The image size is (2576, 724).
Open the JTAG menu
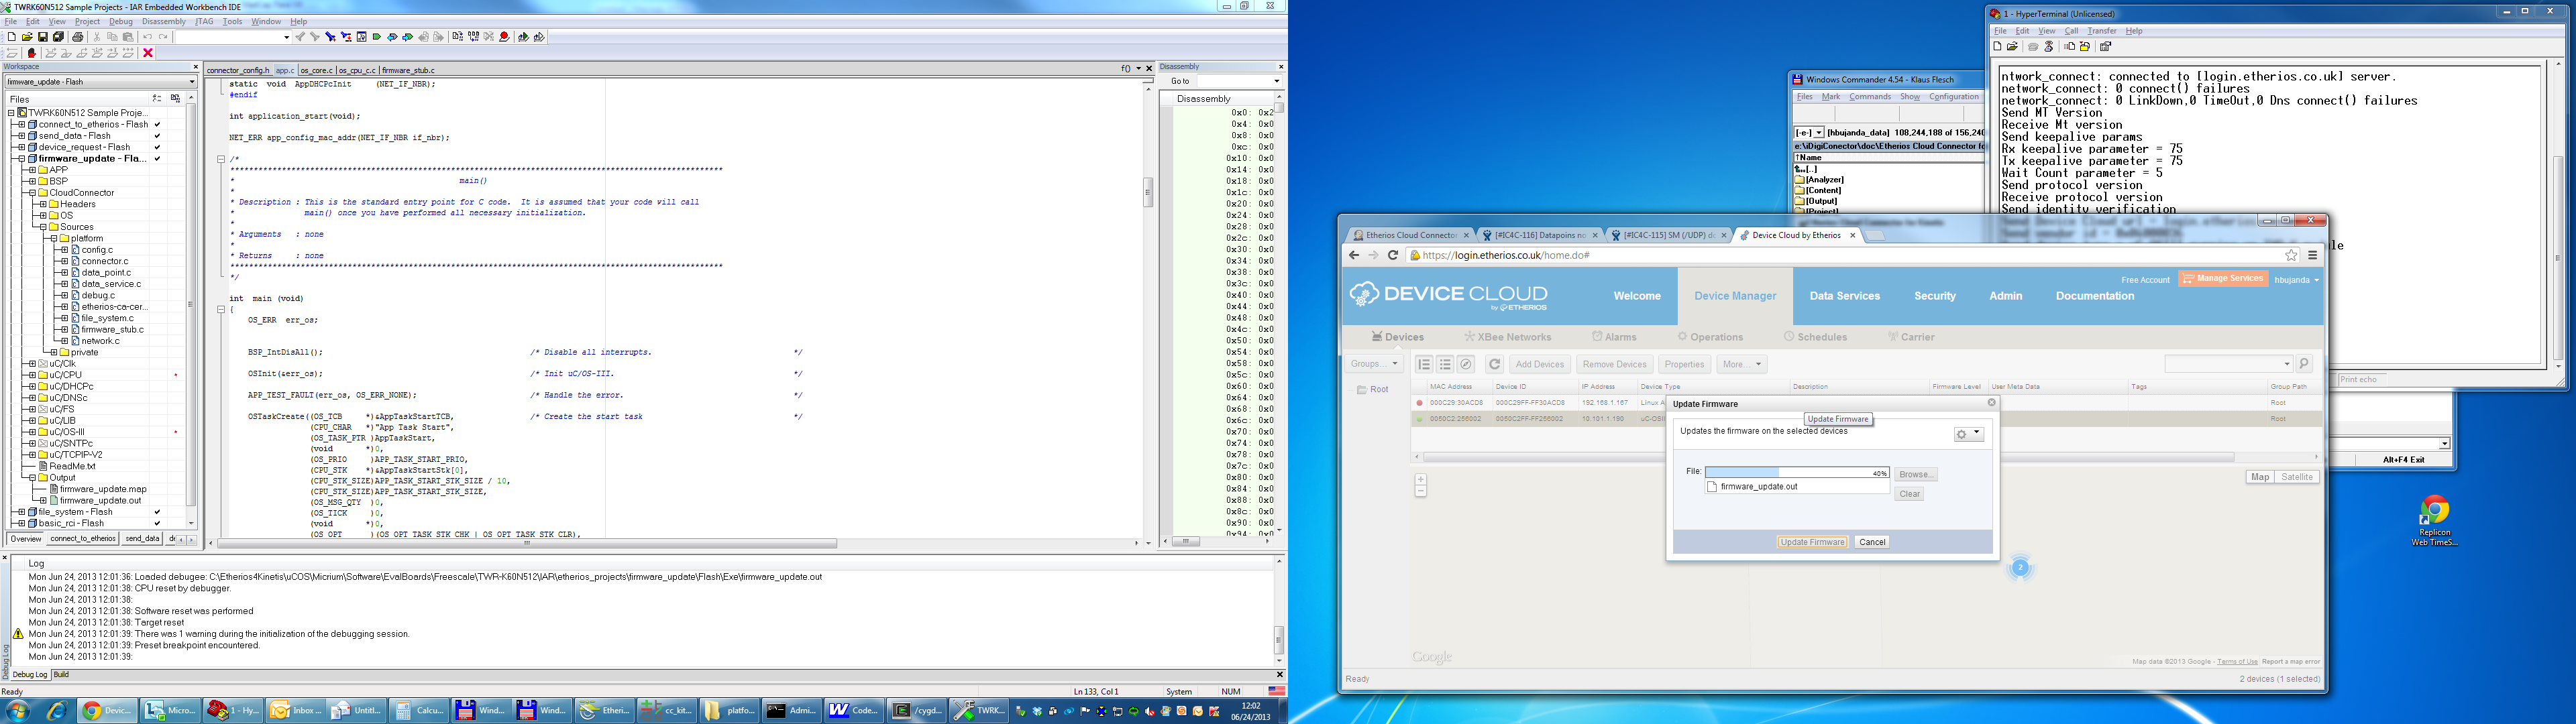(x=204, y=21)
